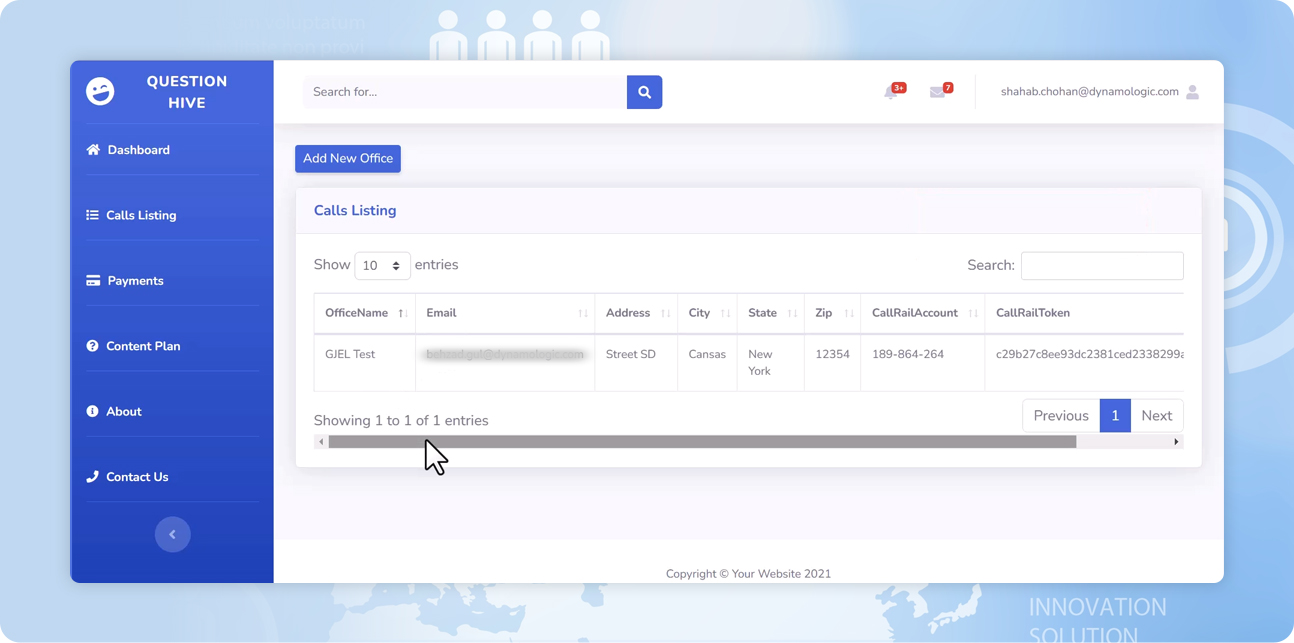Open the entries count dropdown
The height and width of the screenshot is (643, 1294).
(382, 266)
